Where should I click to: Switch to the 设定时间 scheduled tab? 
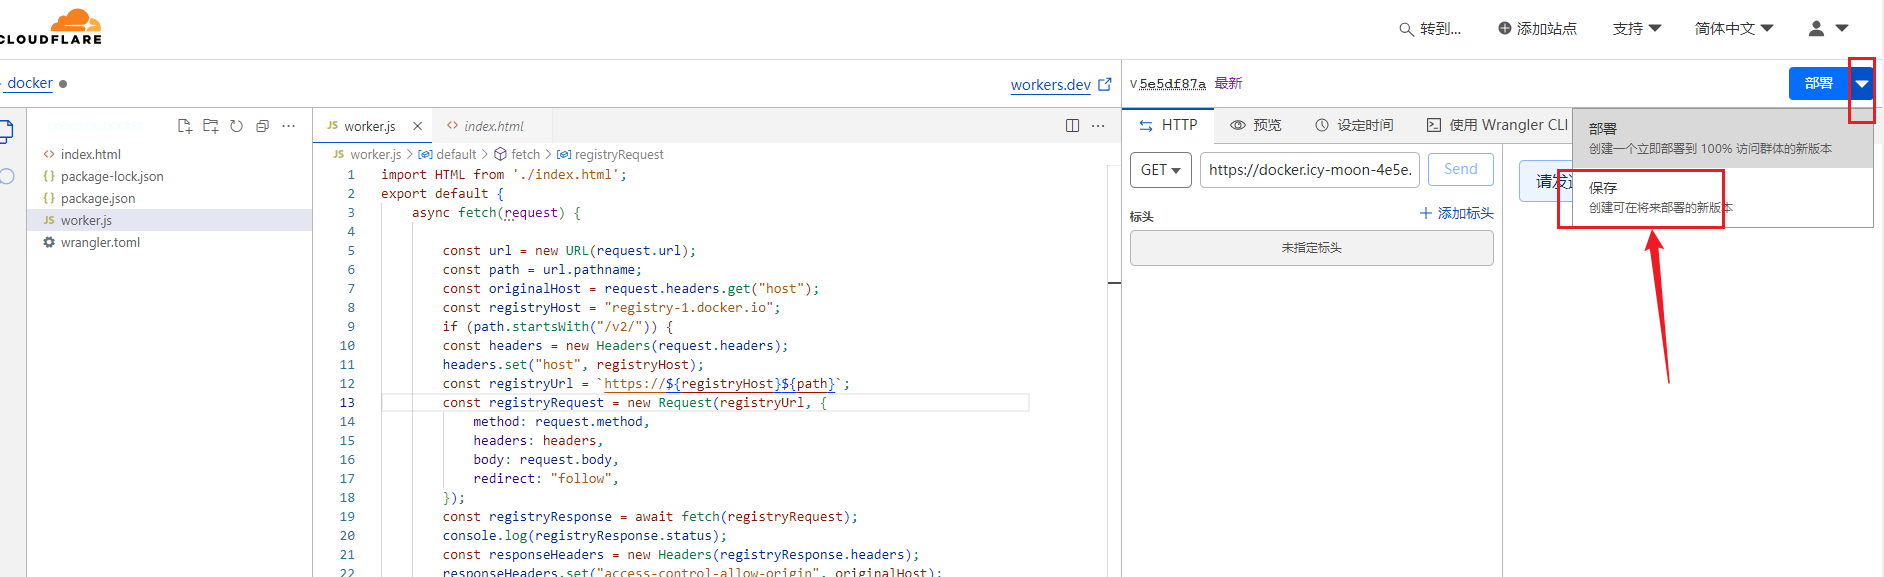(x=1354, y=125)
